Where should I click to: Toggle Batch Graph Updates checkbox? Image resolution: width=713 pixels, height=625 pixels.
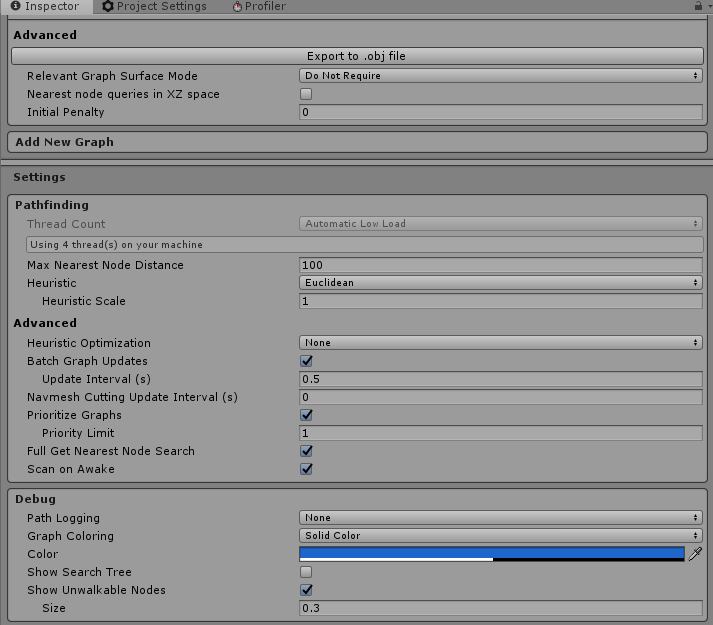tap(306, 361)
